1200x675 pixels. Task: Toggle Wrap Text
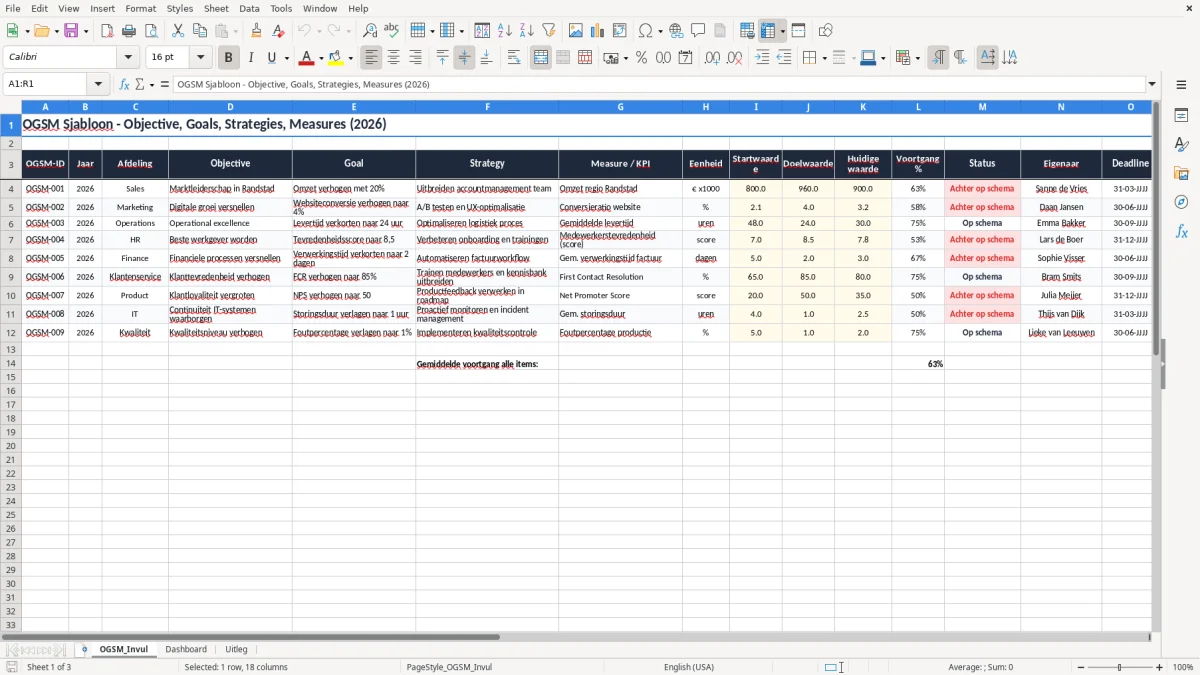click(x=514, y=58)
